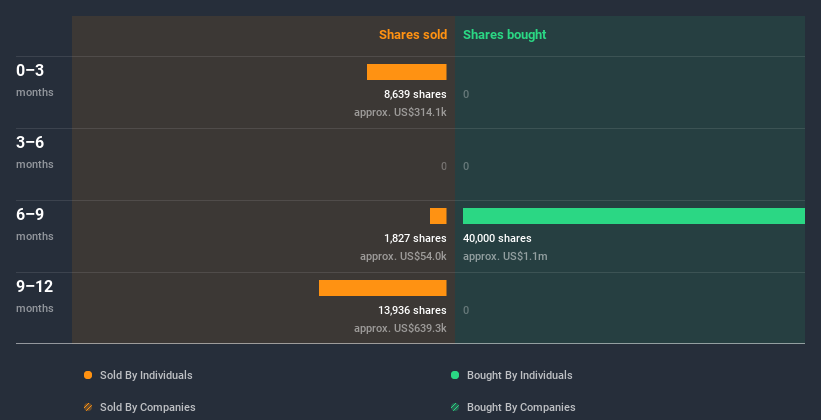Click the approx. US$639.3k amount
Image resolution: width=821 pixels, height=420 pixels.
pos(401,328)
